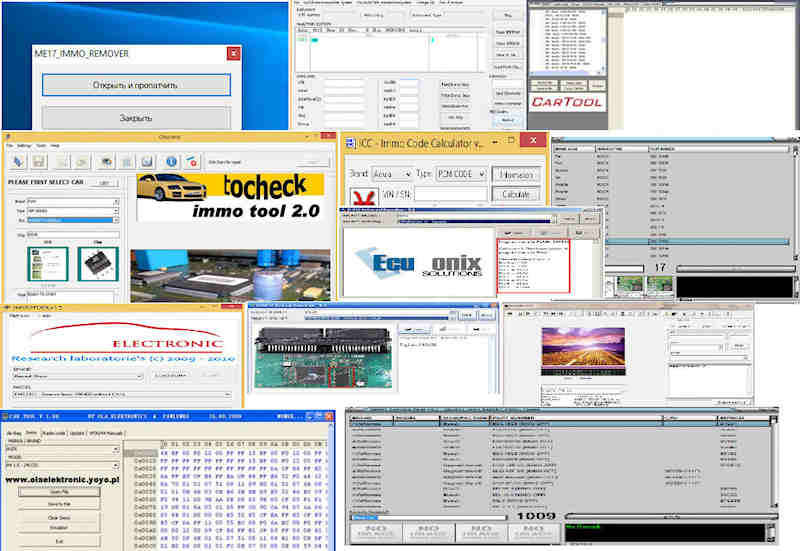This screenshot has height=551, width=800.
Task: Click vertical scrollbar of gray ECU list window
Action: click(794, 202)
